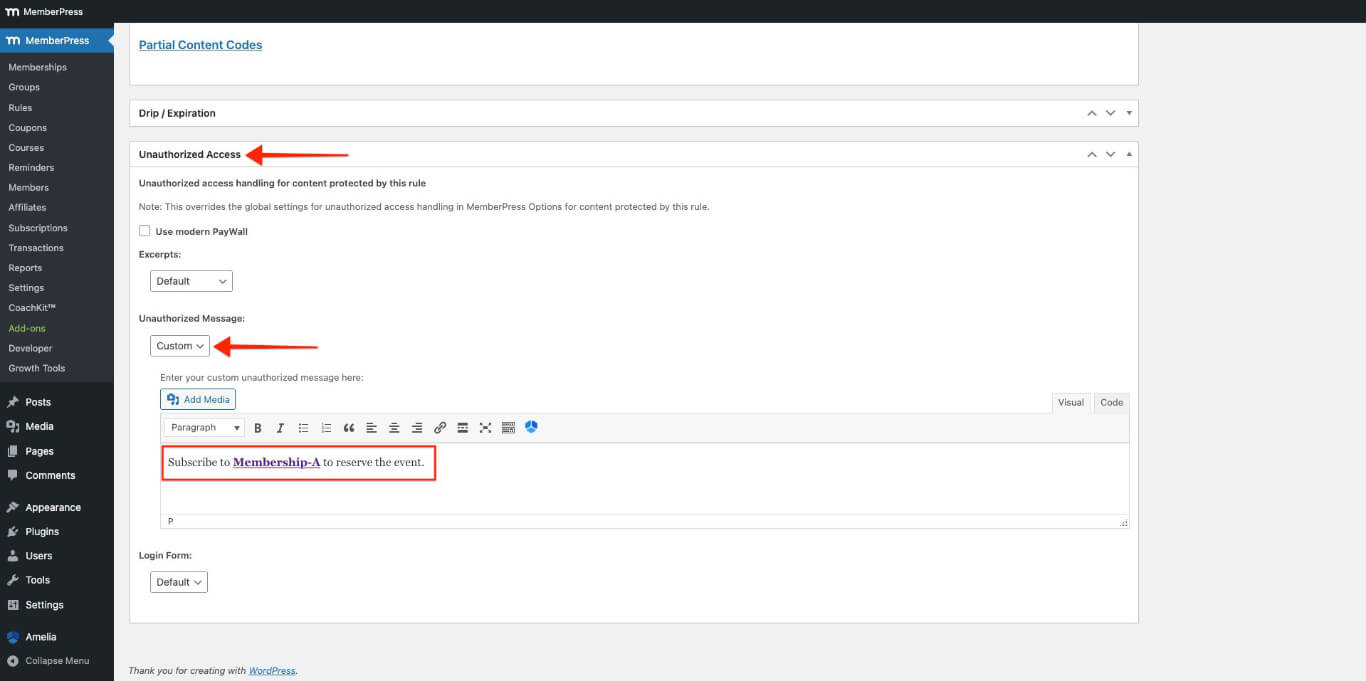The image size is (1366, 681).
Task: Open the Partial Content Codes link
Action: click(x=200, y=45)
